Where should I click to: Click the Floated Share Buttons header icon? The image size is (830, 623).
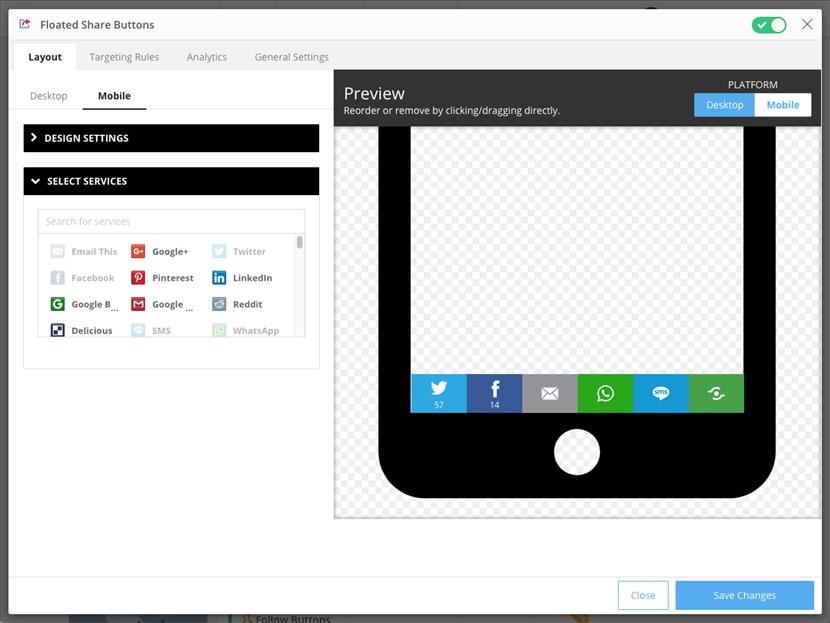pos(25,24)
